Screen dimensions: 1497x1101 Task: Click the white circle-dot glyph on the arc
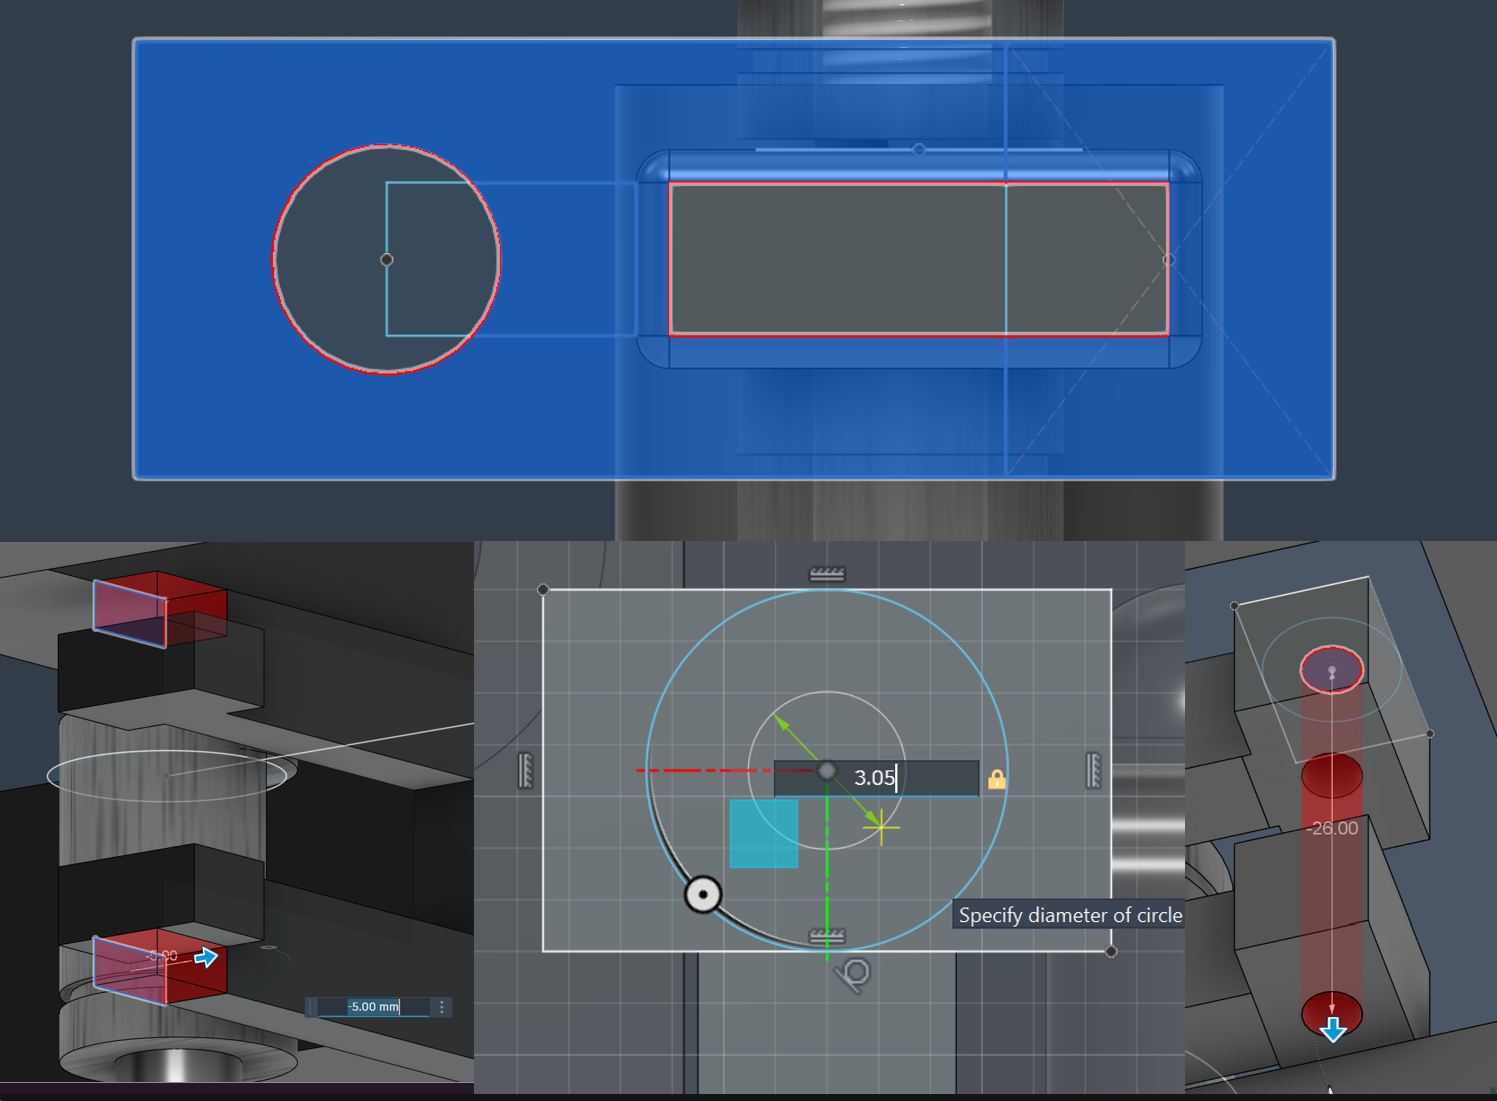click(703, 894)
